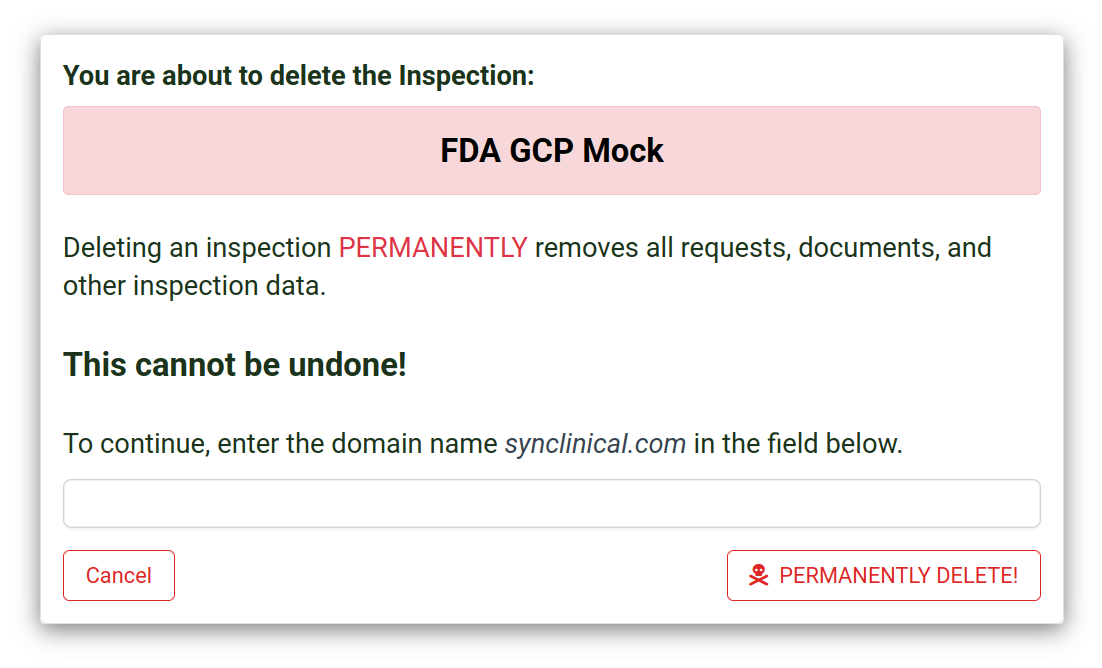The height and width of the screenshot is (668, 1102).
Task: Click 'To continue, enter the domain name' text
Action: coord(281,443)
